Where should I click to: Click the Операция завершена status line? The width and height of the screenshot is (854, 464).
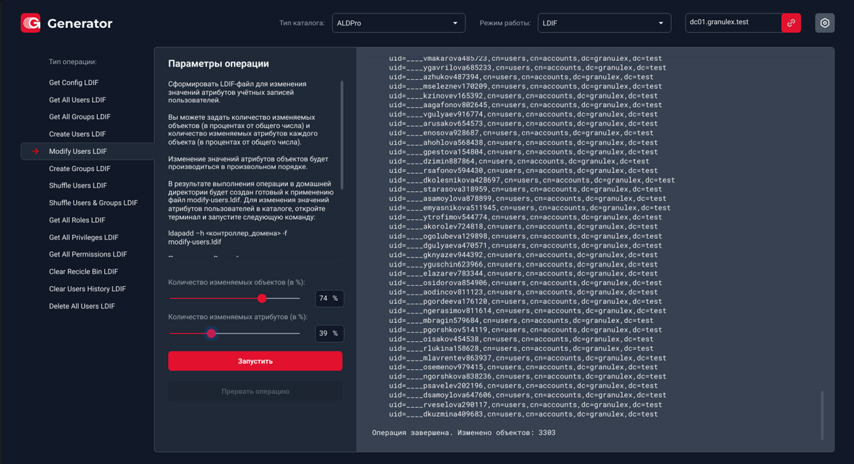[x=463, y=433]
